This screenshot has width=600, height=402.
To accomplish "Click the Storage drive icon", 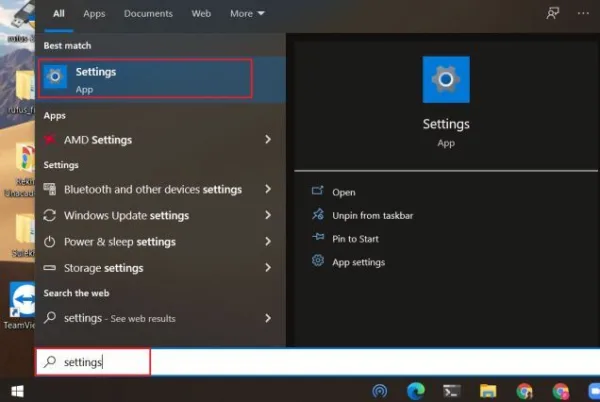I will coord(50,268).
